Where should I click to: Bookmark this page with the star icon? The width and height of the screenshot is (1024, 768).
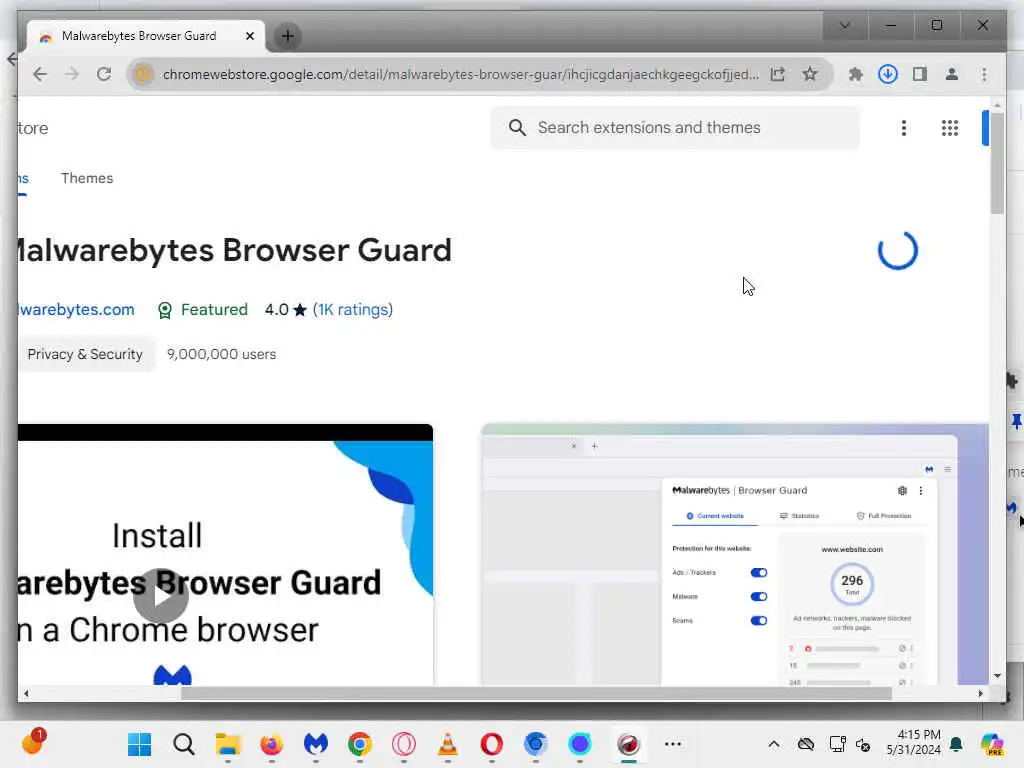pyautogui.click(x=810, y=74)
